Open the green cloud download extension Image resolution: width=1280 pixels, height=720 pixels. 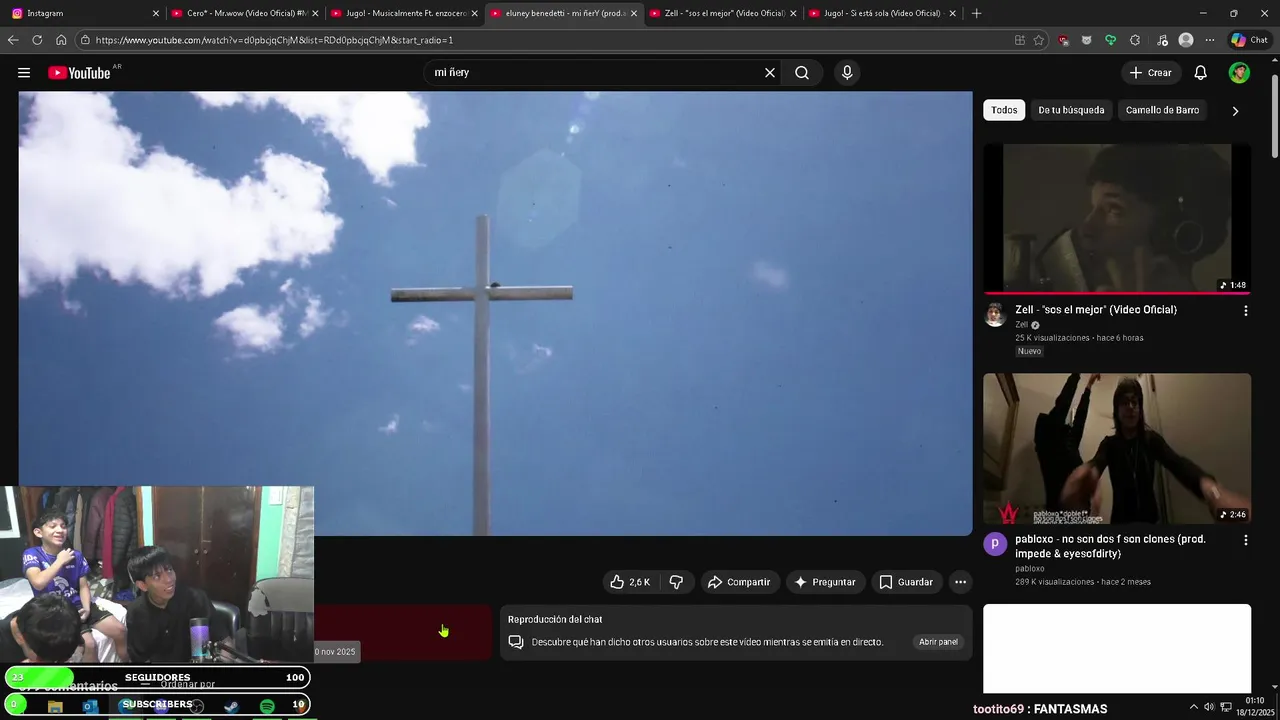pyautogui.click(x=1110, y=40)
